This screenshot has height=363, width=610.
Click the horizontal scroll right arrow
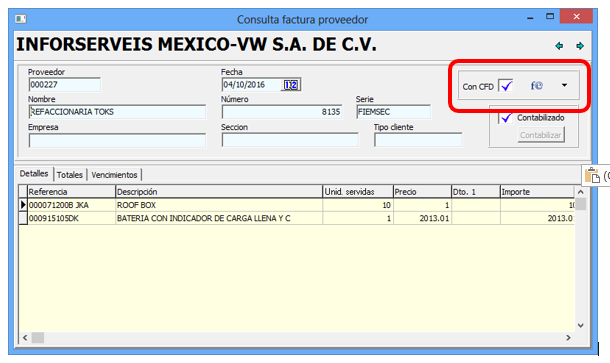tap(568, 337)
